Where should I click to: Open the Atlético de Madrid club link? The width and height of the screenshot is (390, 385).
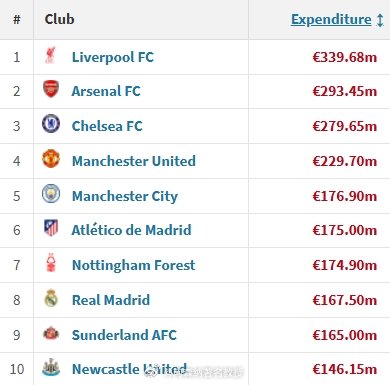132,230
